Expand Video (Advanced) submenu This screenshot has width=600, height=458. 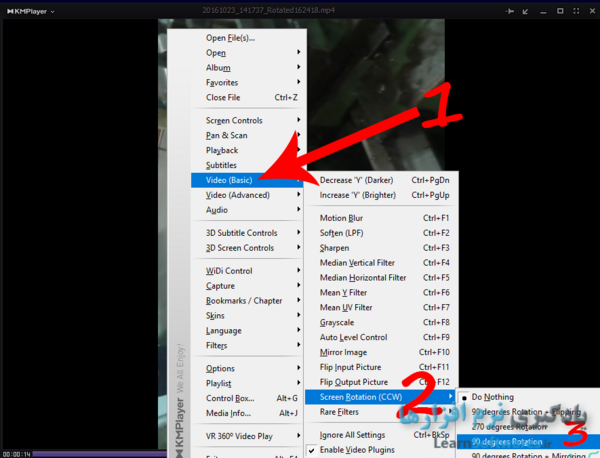[248, 195]
